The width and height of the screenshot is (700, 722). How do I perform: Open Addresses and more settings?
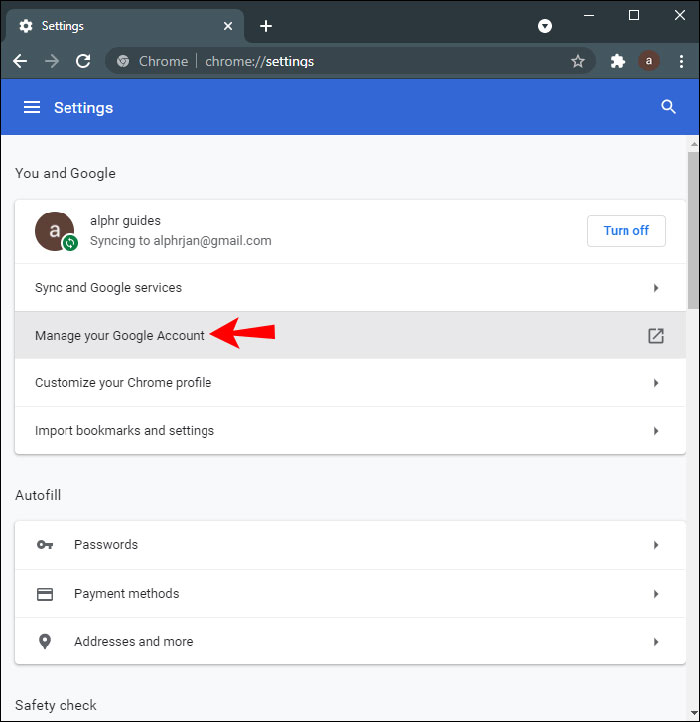[350, 642]
